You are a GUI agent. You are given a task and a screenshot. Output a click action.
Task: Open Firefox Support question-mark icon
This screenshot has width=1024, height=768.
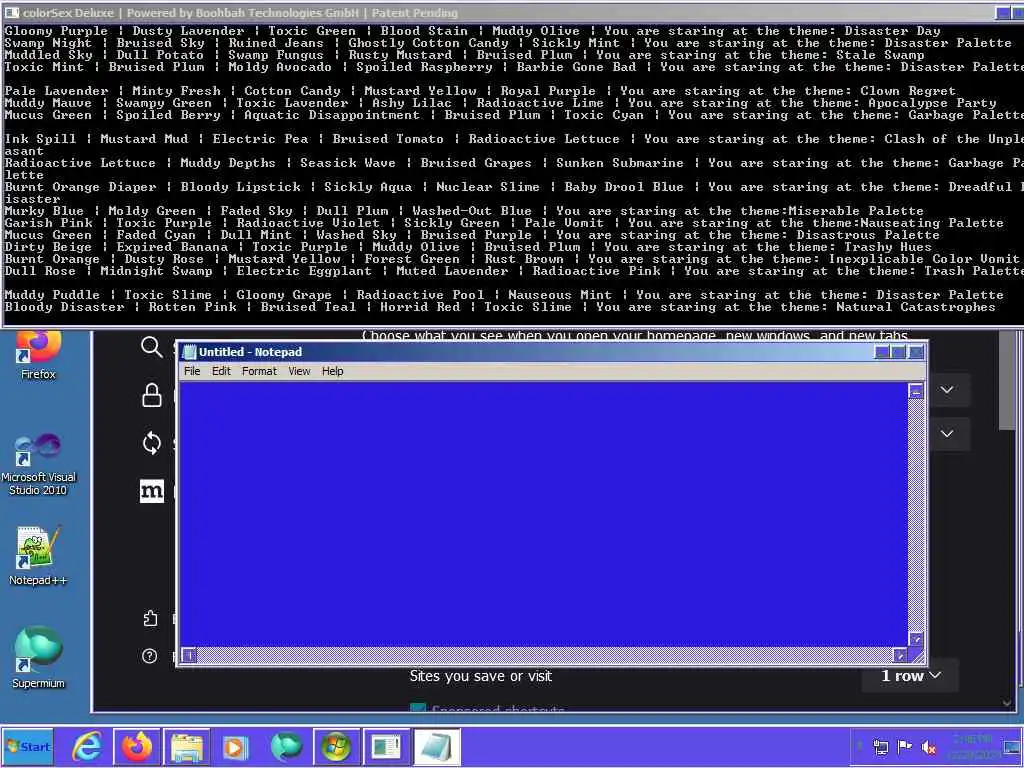point(150,656)
